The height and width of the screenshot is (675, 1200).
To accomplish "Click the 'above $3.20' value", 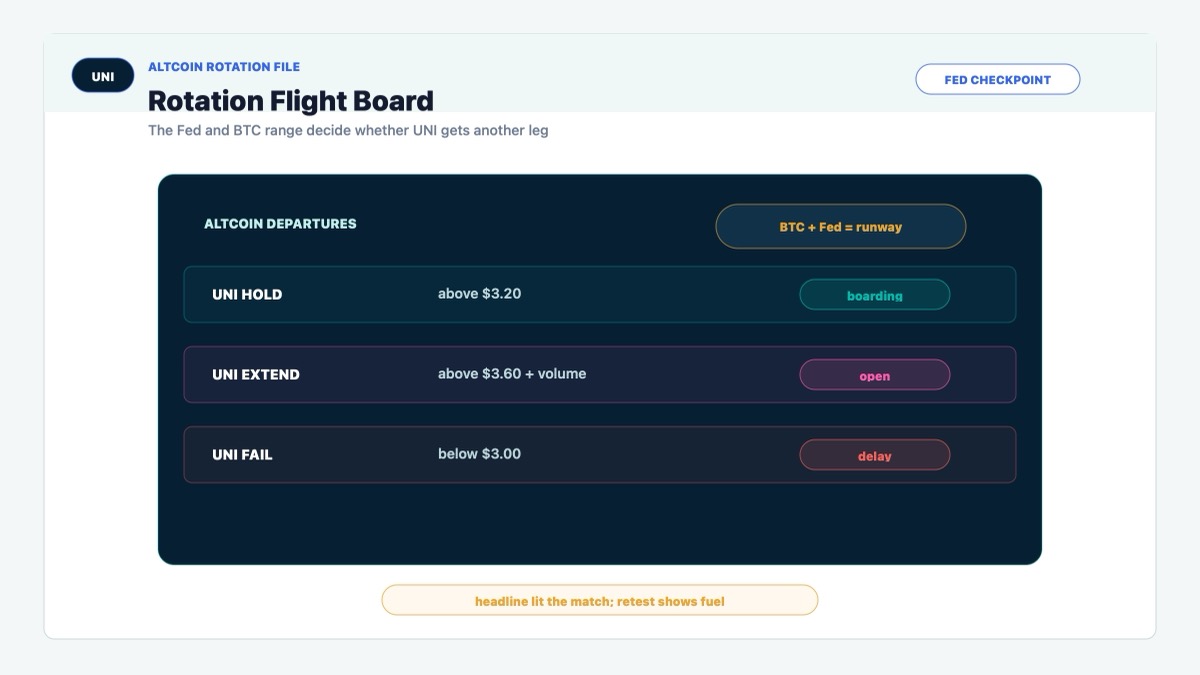I will [479, 294].
